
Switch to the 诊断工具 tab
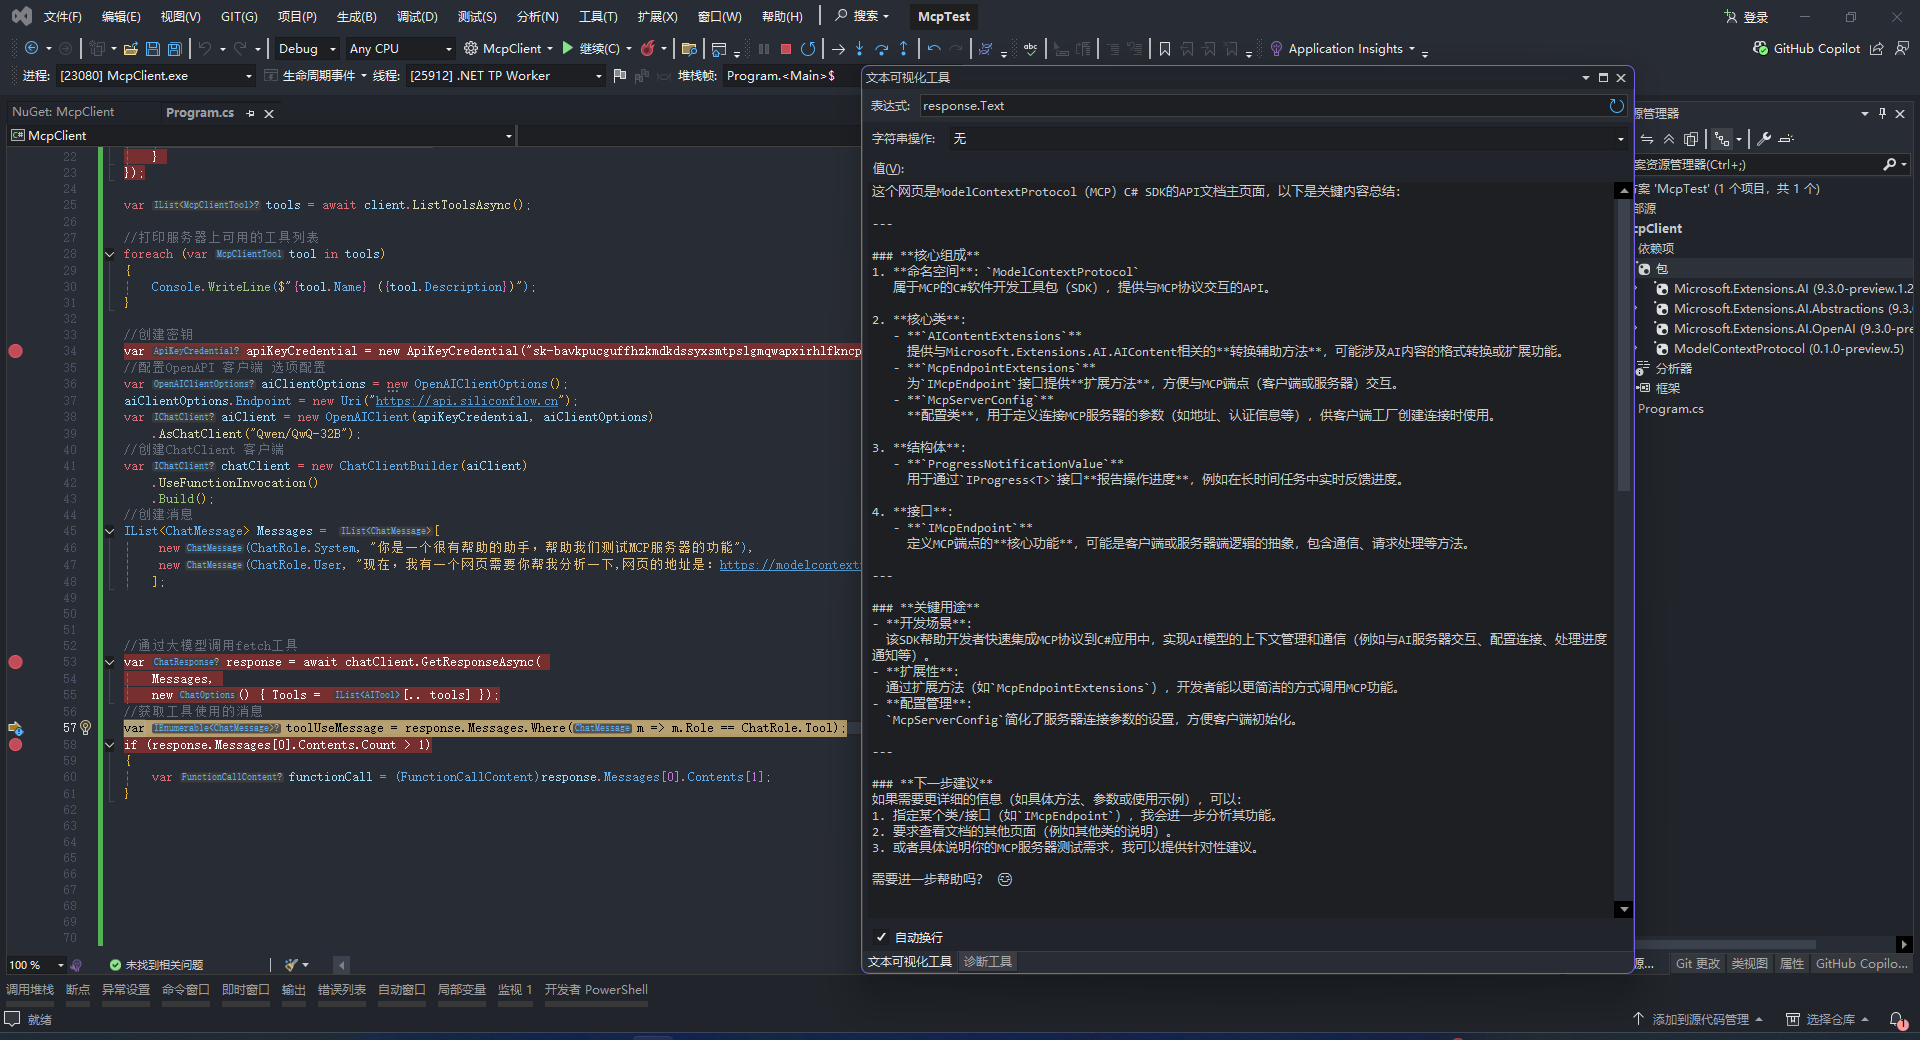click(988, 961)
